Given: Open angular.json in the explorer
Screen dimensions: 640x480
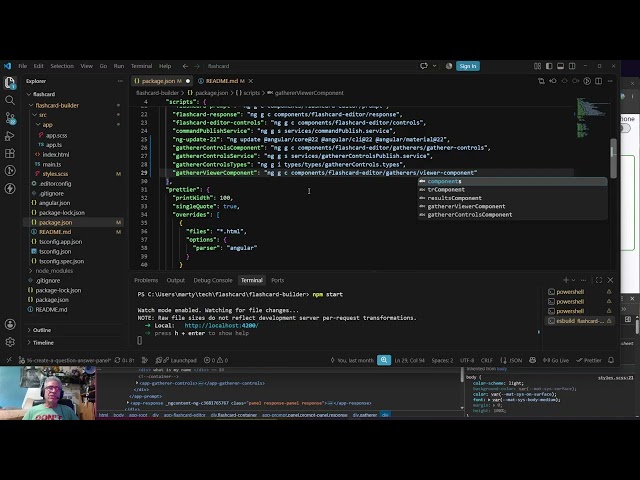Looking at the screenshot, I should [x=54, y=203].
